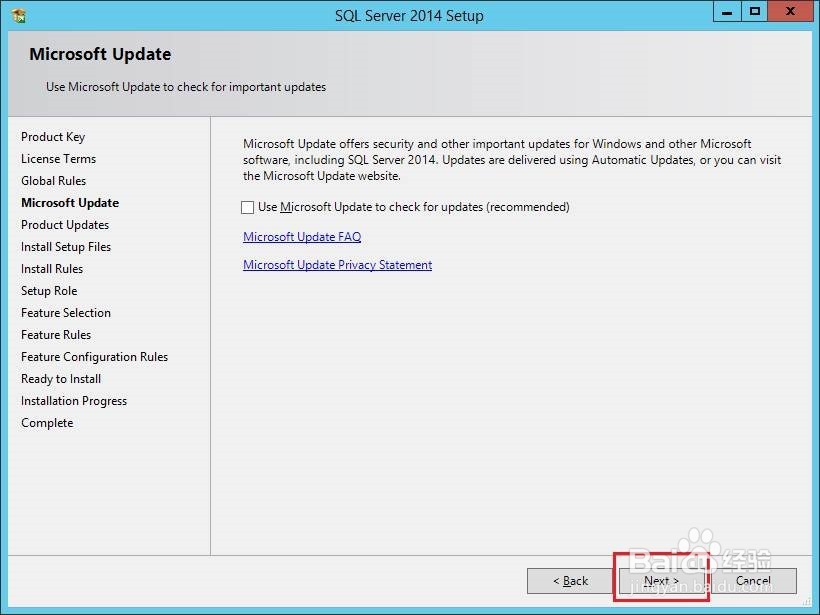Select Install Setup Files step
The width and height of the screenshot is (820, 615).
pos(66,247)
